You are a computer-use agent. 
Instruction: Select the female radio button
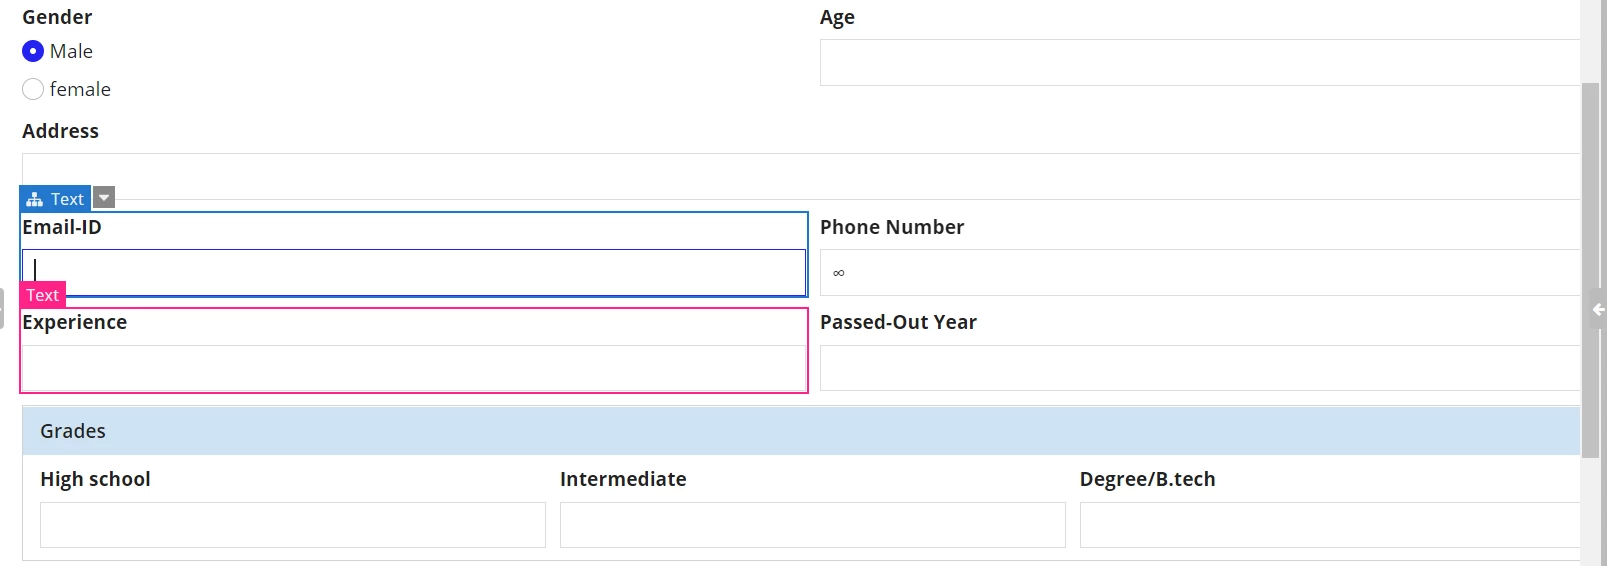pos(33,89)
